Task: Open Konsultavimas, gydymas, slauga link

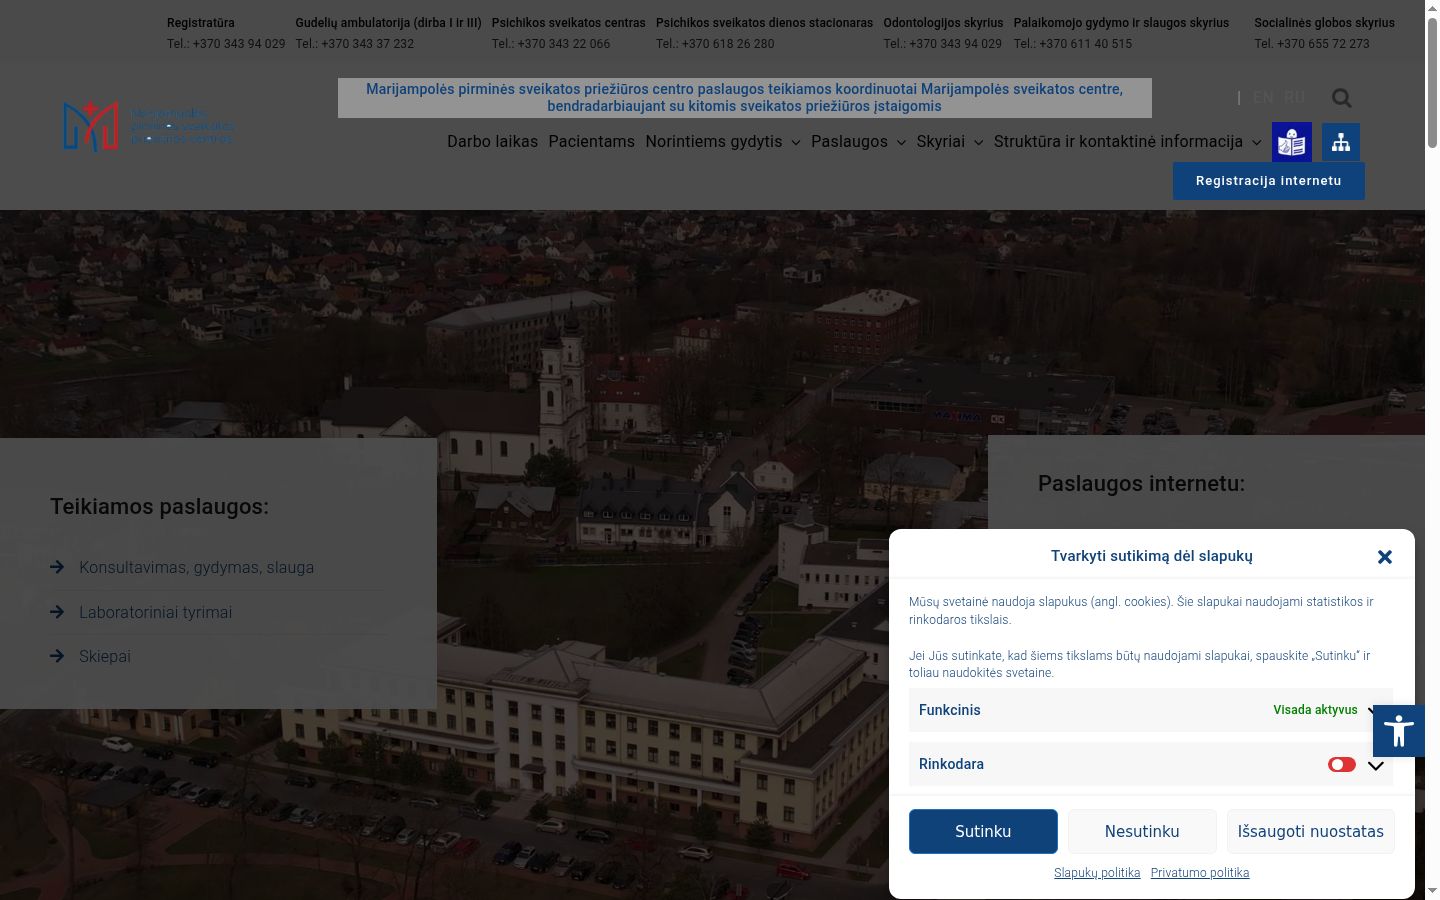Action: 196,567
